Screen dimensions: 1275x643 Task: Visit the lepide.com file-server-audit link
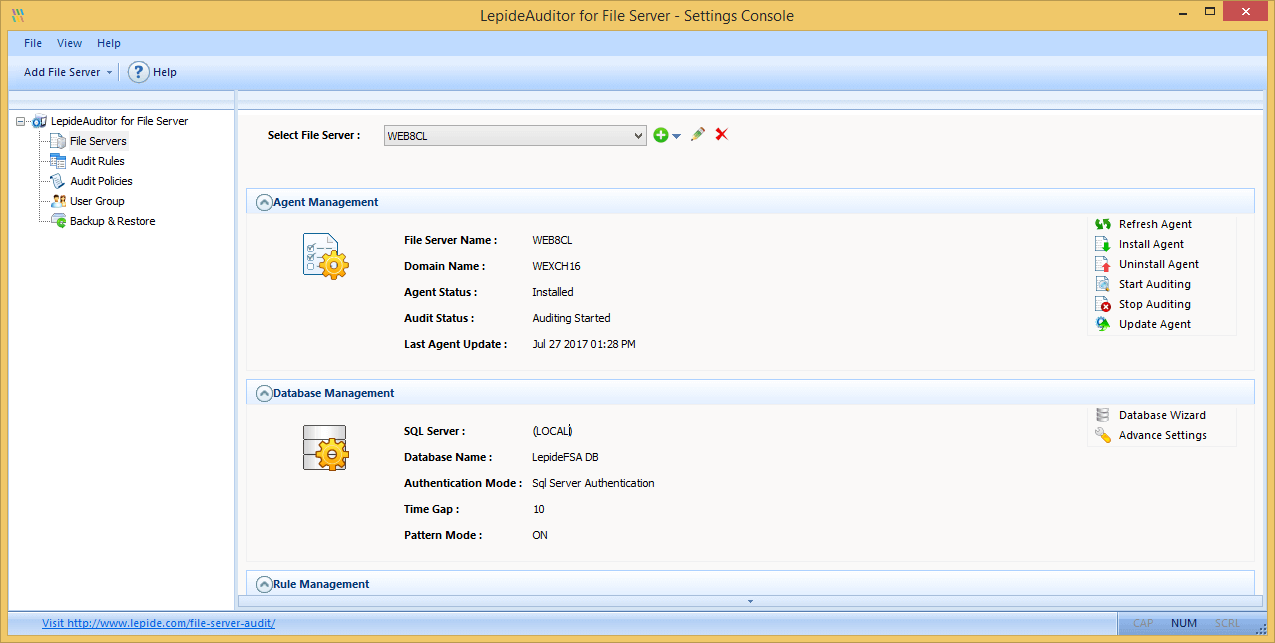pyautogui.click(x=158, y=623)
